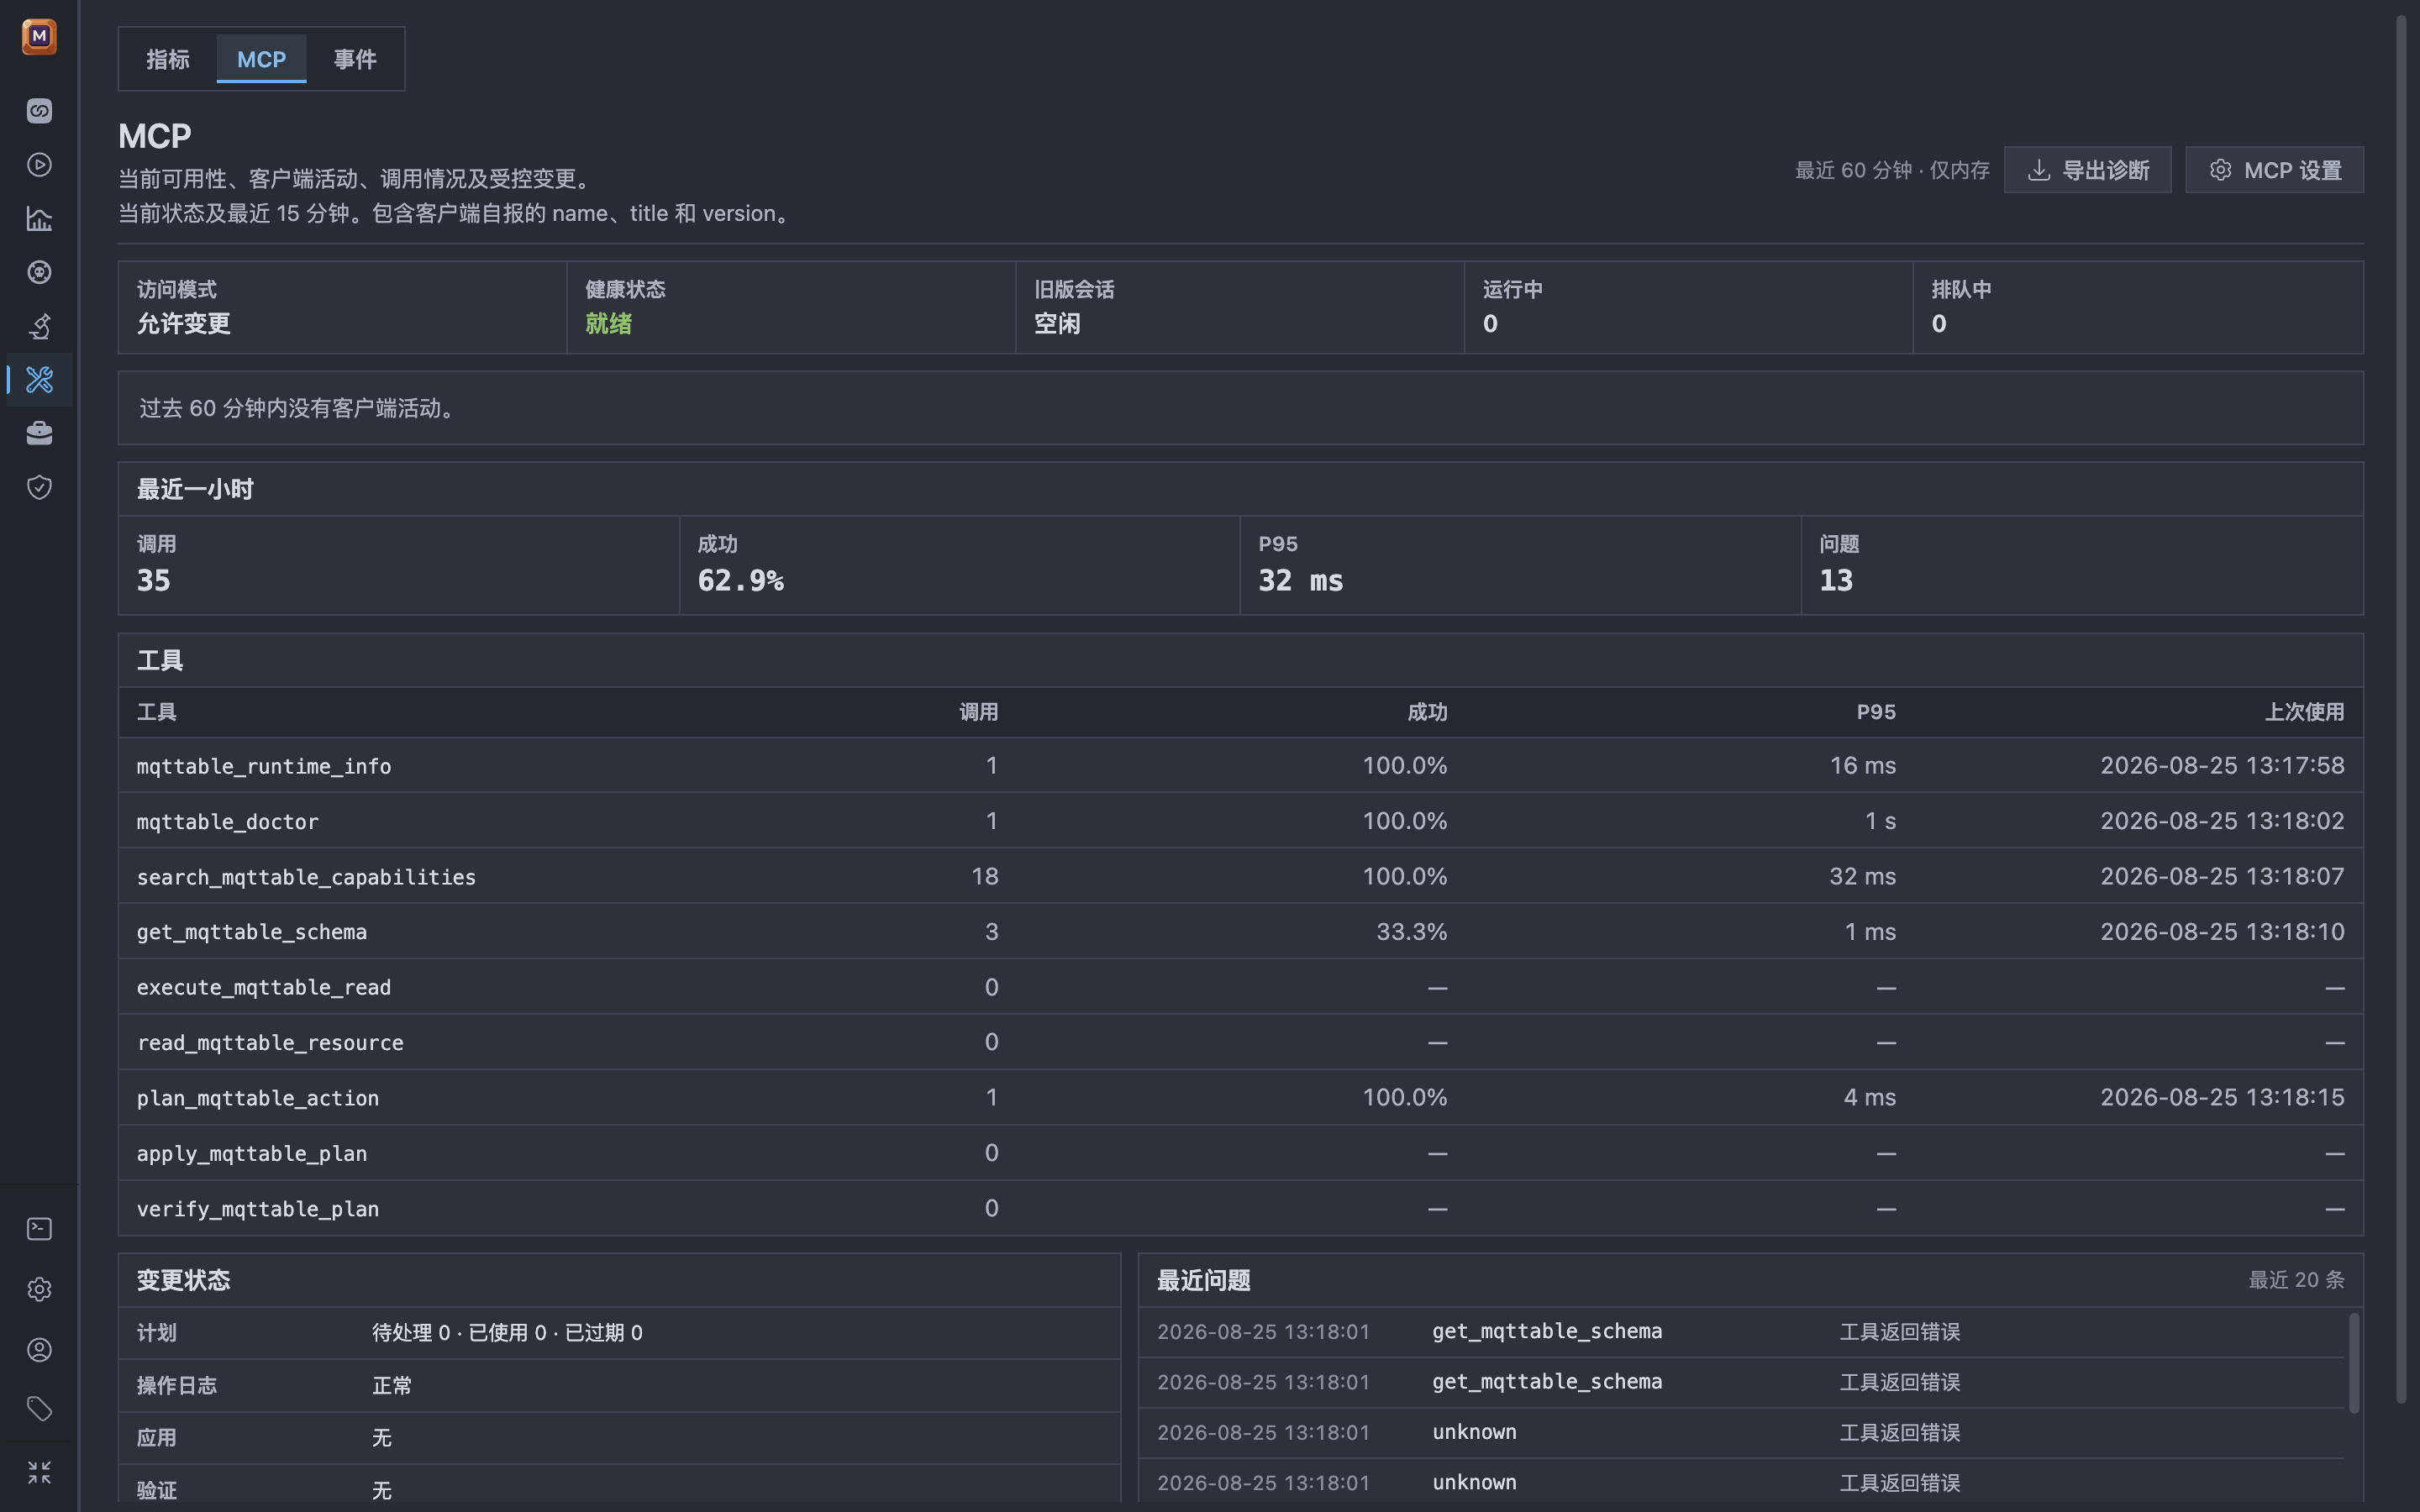
Task: Click the 18 call count for search_mqttable_capabilities
Action: tap(985, 877)
